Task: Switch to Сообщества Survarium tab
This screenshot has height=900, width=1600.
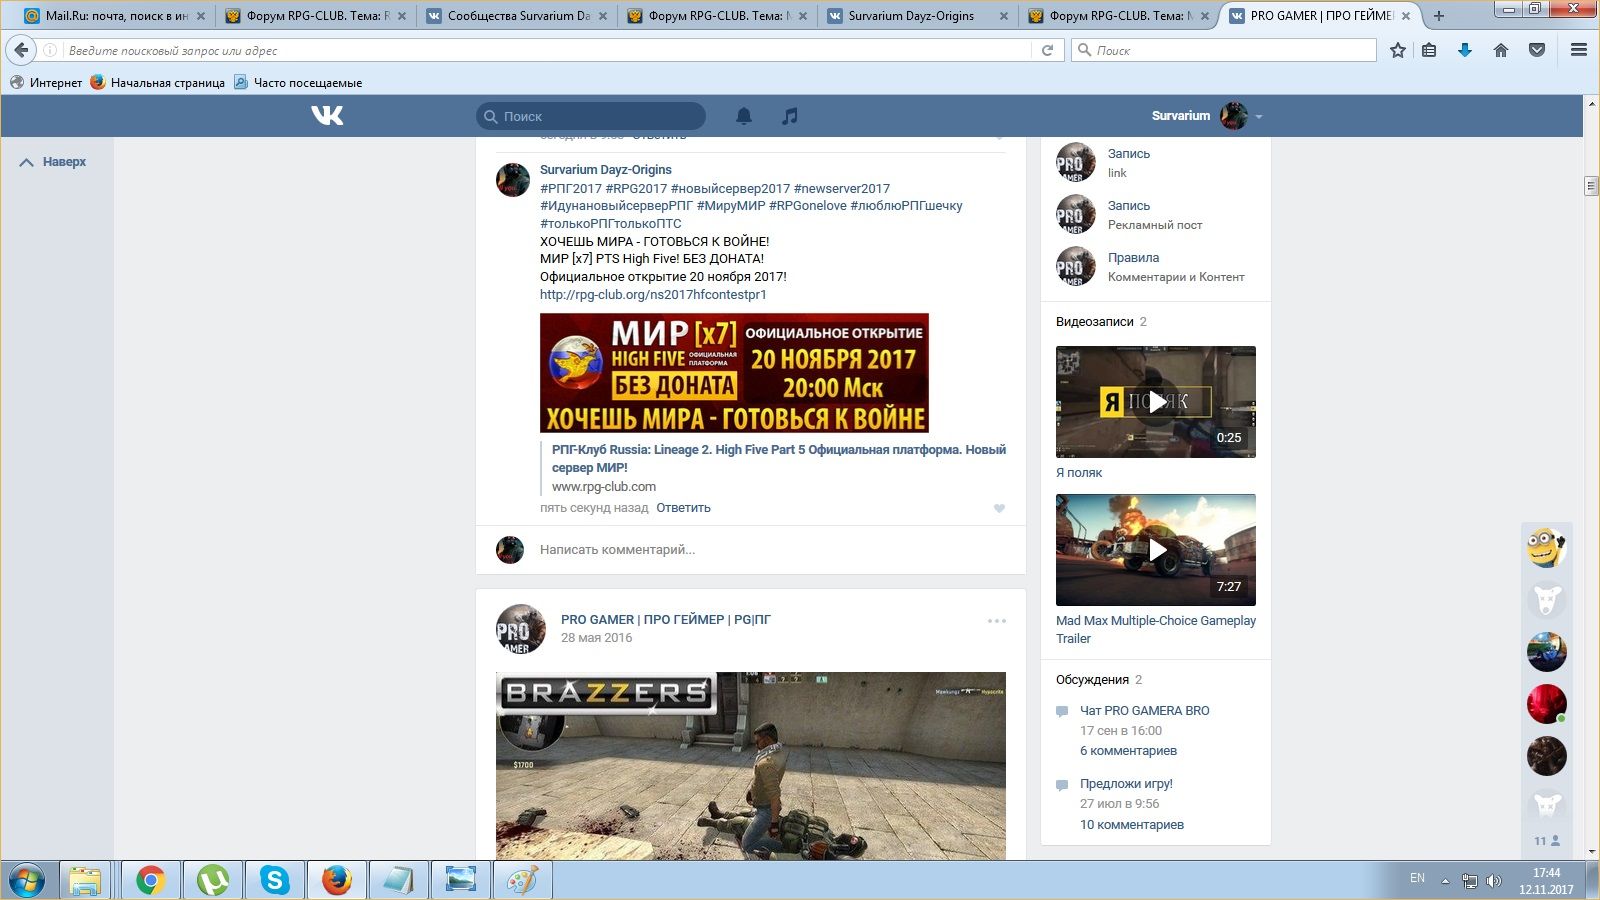Action: pos(517,16)
